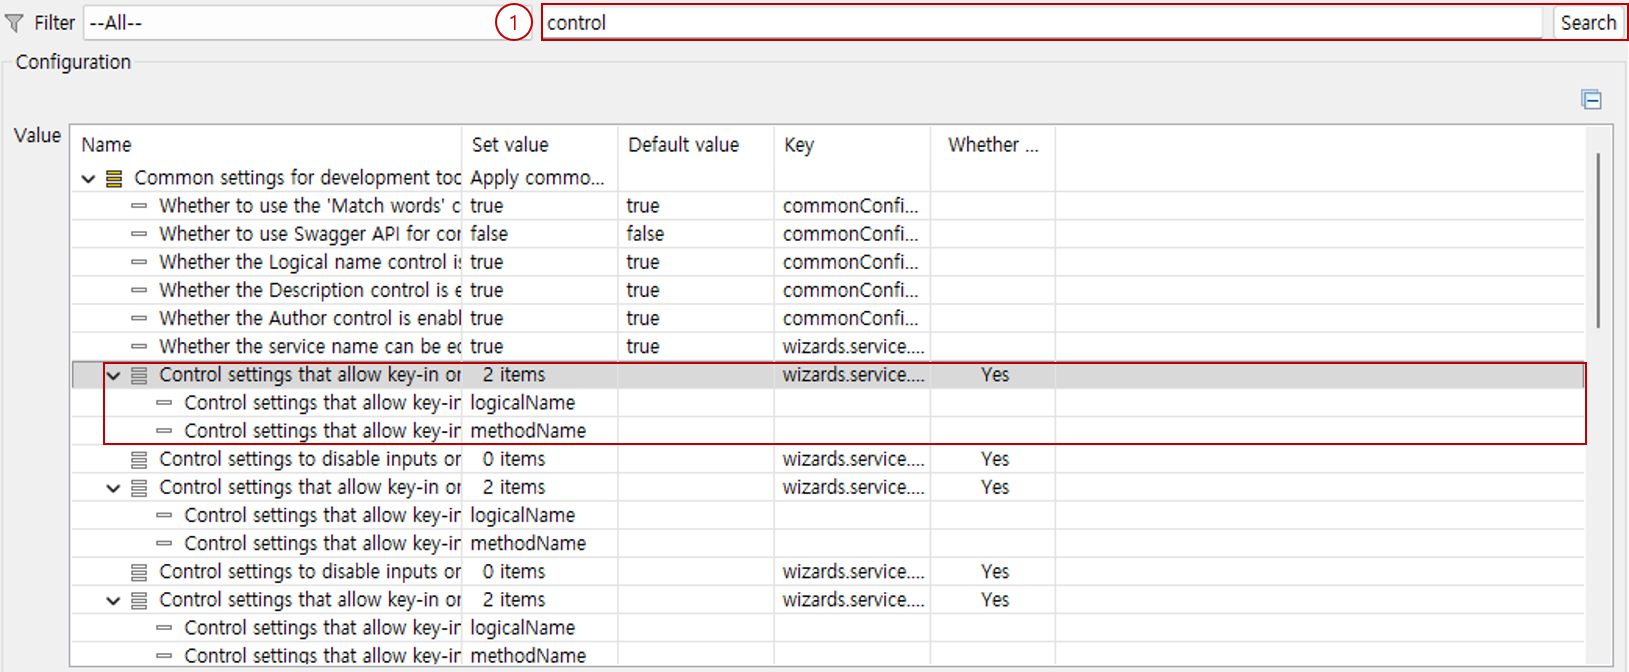Click the vertical scrollbar of the configuration table
This screenshot has height=672, width=1629.
(x=1597, y=240)
